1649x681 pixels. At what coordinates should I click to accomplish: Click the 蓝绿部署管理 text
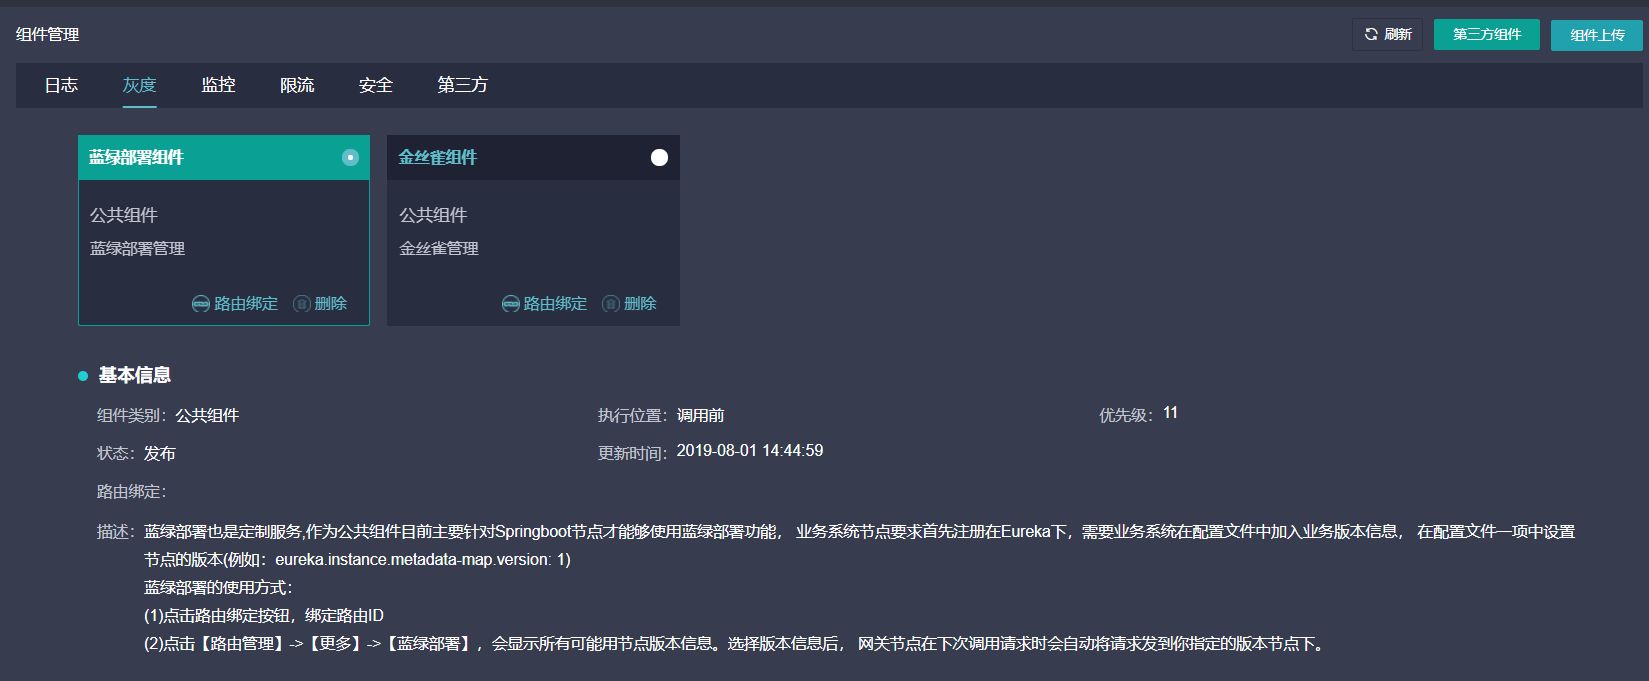click(x=138, y=248)
